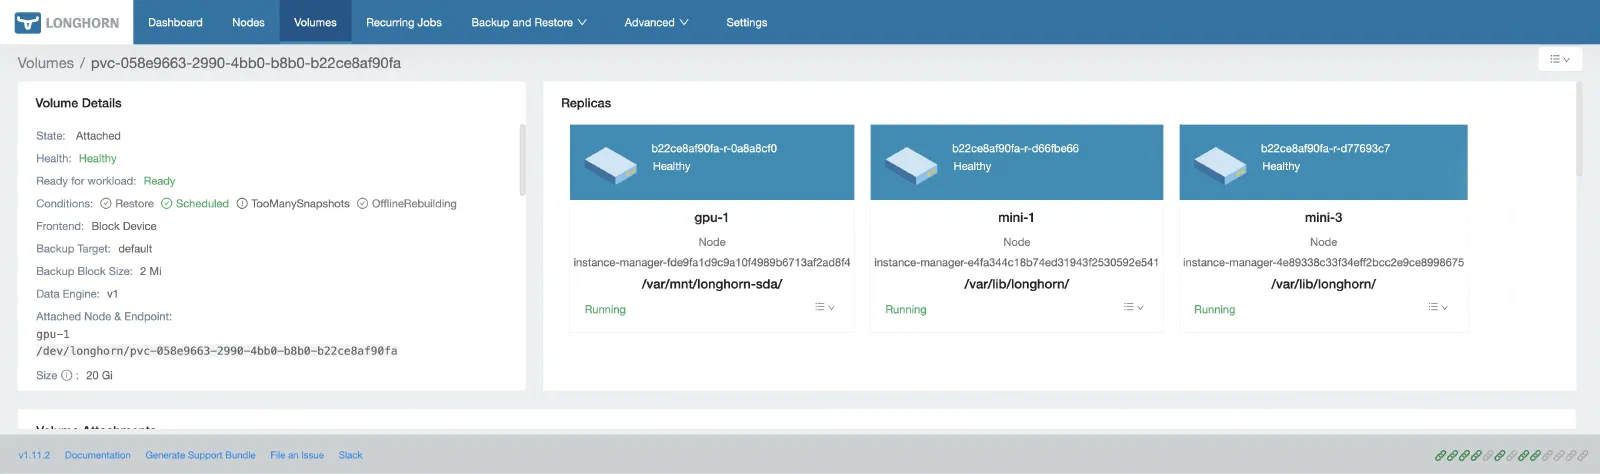Open the volume operations dropdown near breadcrumb
This screenshot has width=1600, height=474.
[x=1560, y=59]
